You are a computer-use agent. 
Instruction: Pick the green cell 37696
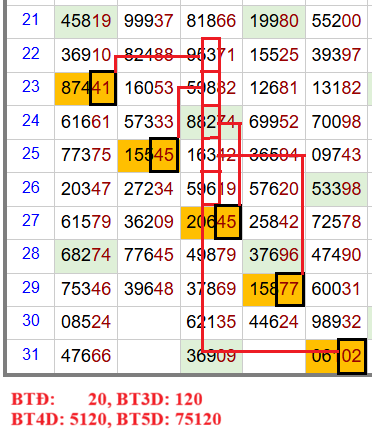pos(274,256)
